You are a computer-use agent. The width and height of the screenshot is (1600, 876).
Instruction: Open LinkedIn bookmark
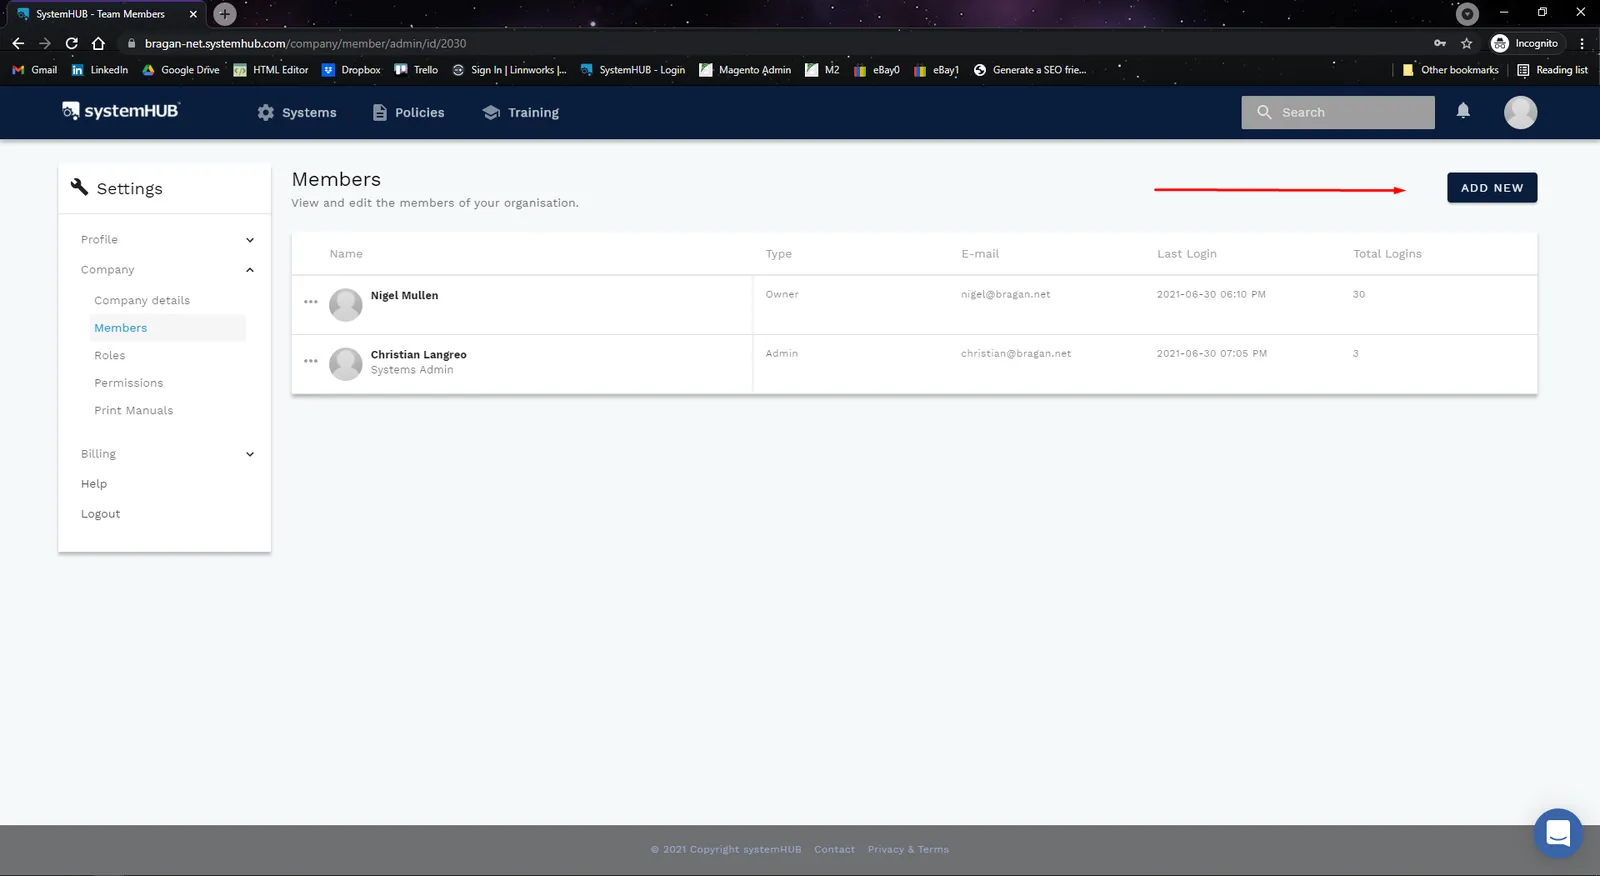coord(99,70)
